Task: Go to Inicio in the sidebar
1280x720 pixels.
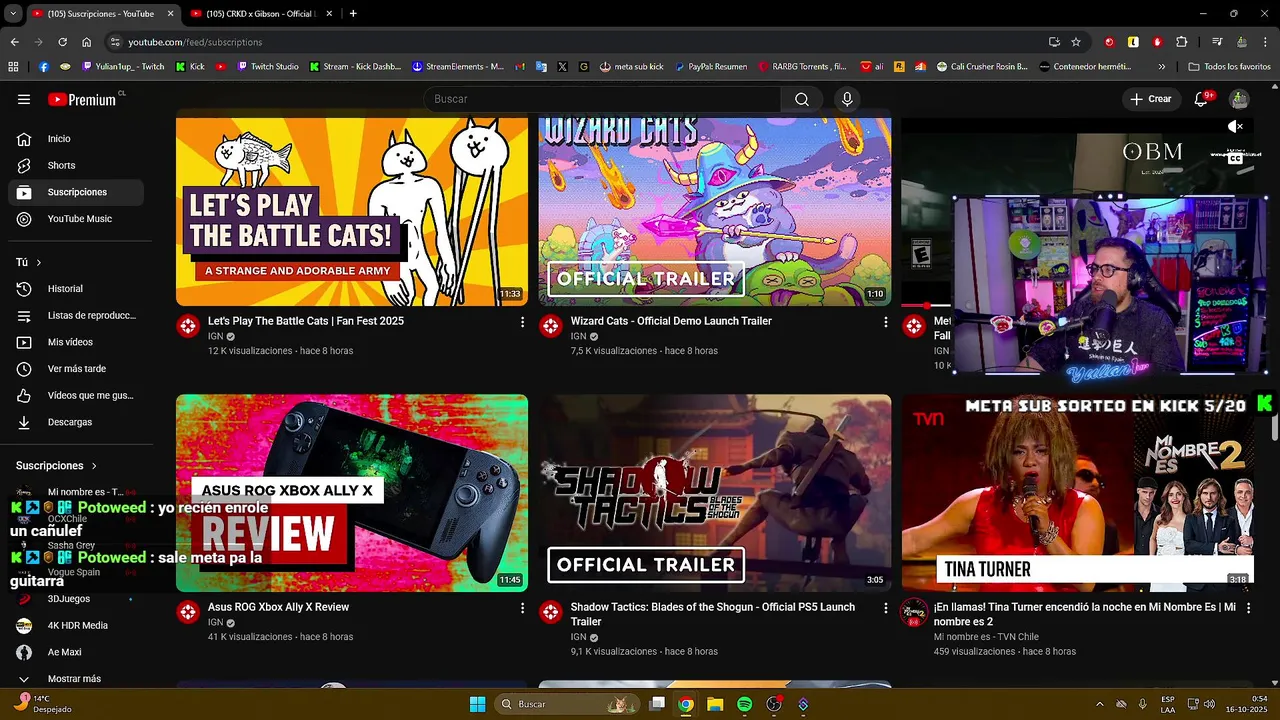Action: pos(76,139)
